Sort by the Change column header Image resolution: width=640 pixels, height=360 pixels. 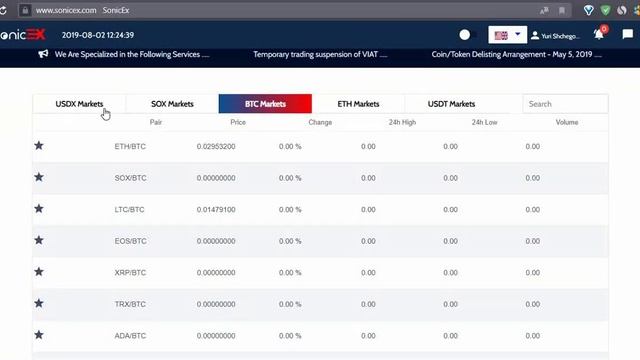[320, 122]
